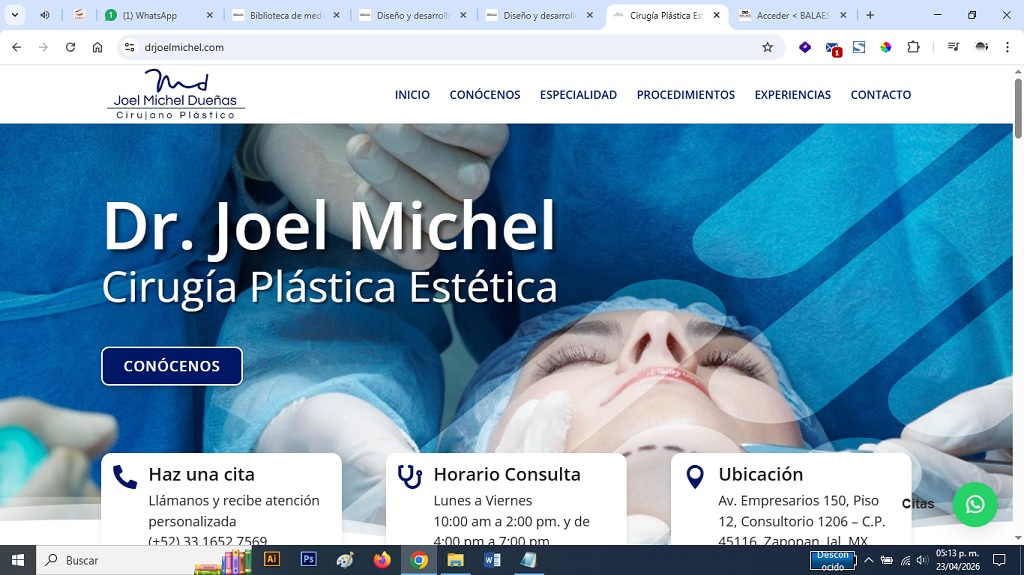Image resolution: width=1024 pixels, height=575 pixels.
Task: Reload the page using the refresh icon
Action: pyautogui.click(x=70, y=47)
